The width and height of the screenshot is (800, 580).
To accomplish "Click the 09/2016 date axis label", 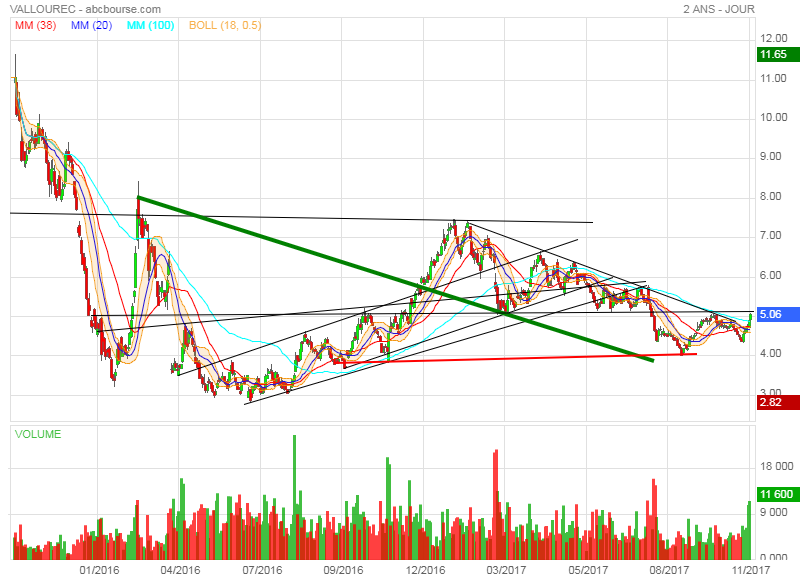I will click(343, 570).
